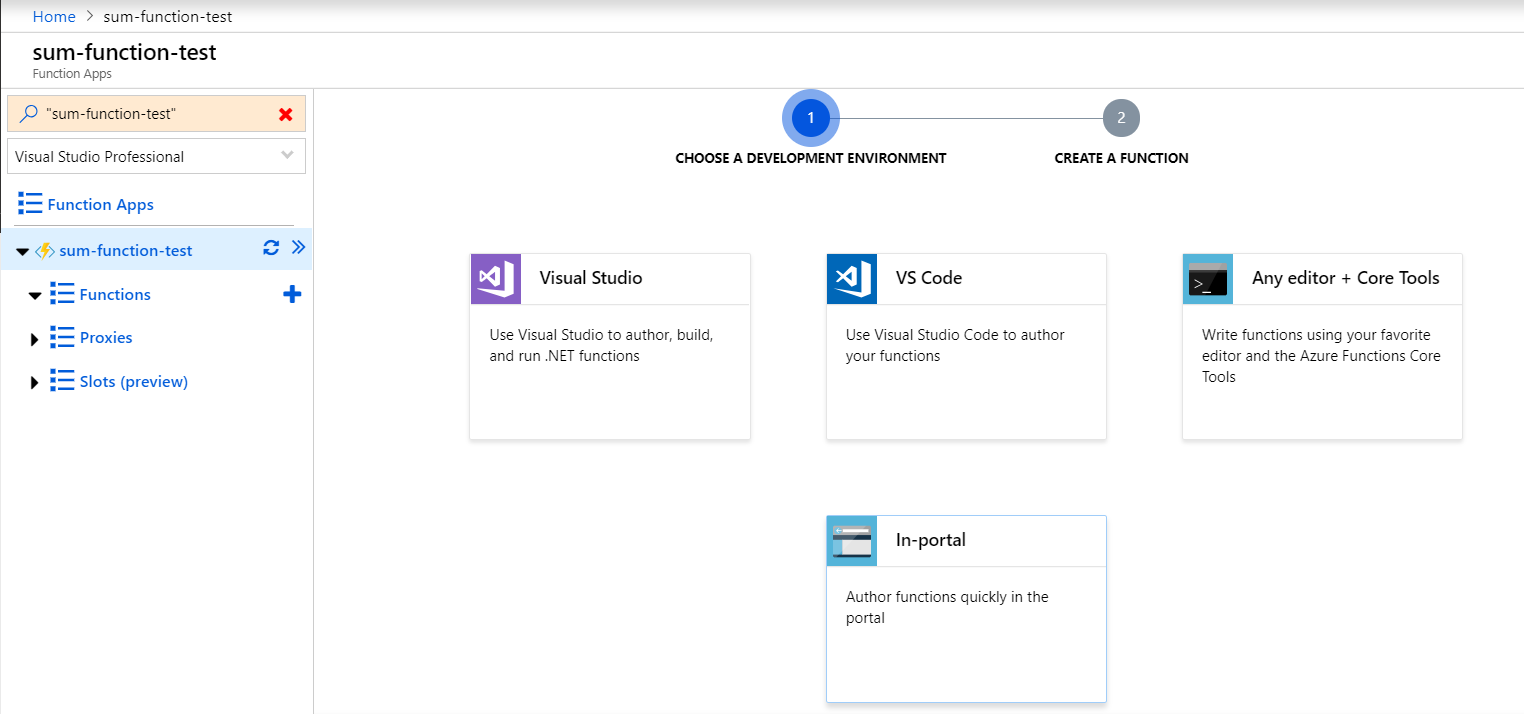1524x714 pixels.
Task: Click the double-chevron next to sum-function-test
Action: 298,248
